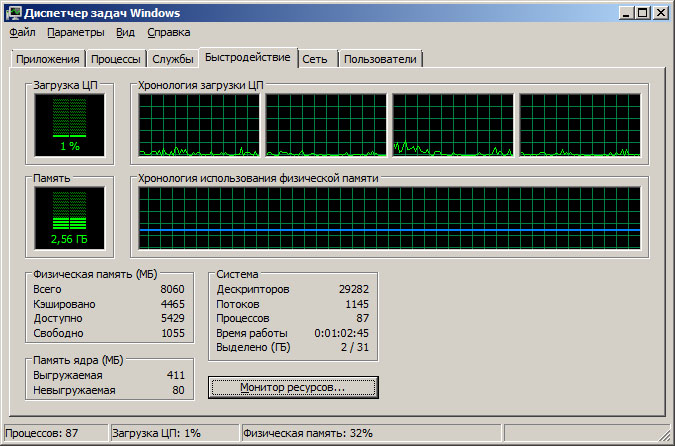The image size is (675, 446).
Task: Open the Вид menu
Action: tap(125, 33)
